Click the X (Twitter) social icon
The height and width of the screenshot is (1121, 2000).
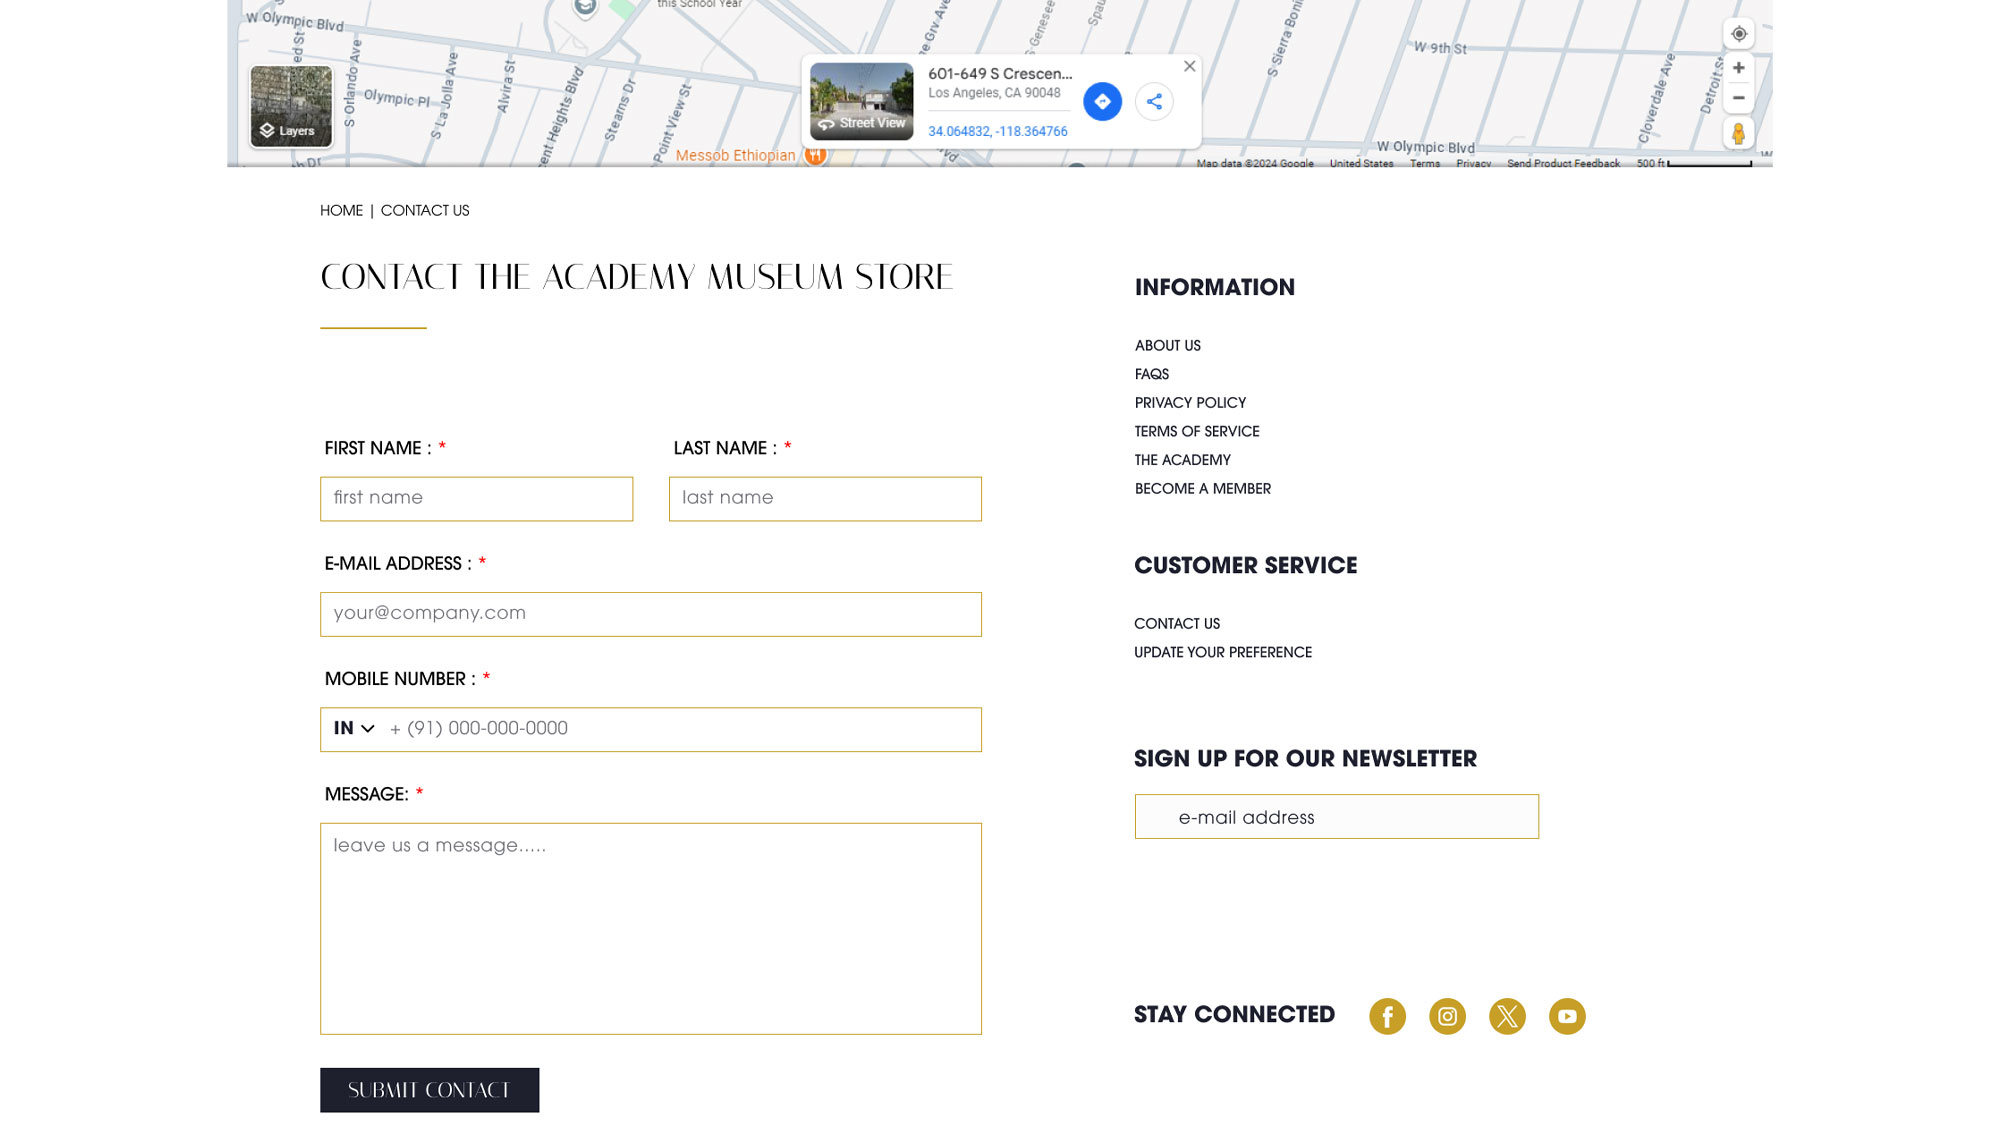[1507, 1016]
